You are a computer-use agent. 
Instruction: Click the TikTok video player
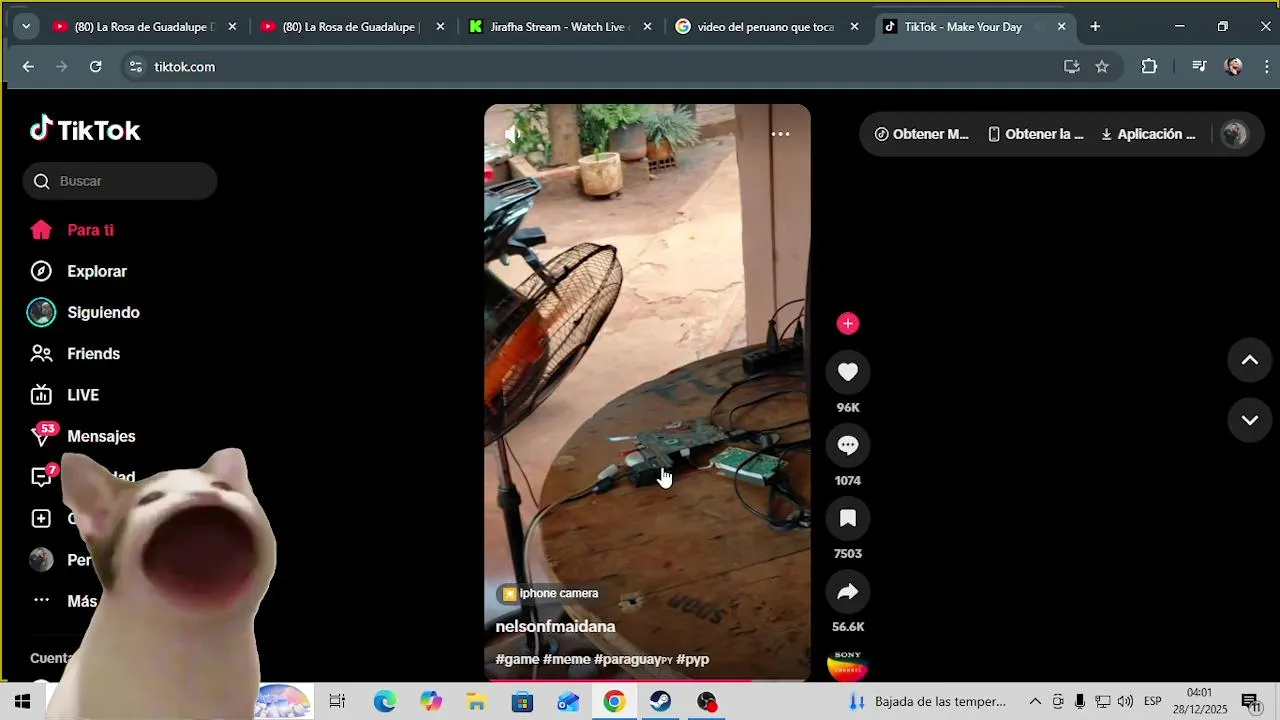pos(647,392)
